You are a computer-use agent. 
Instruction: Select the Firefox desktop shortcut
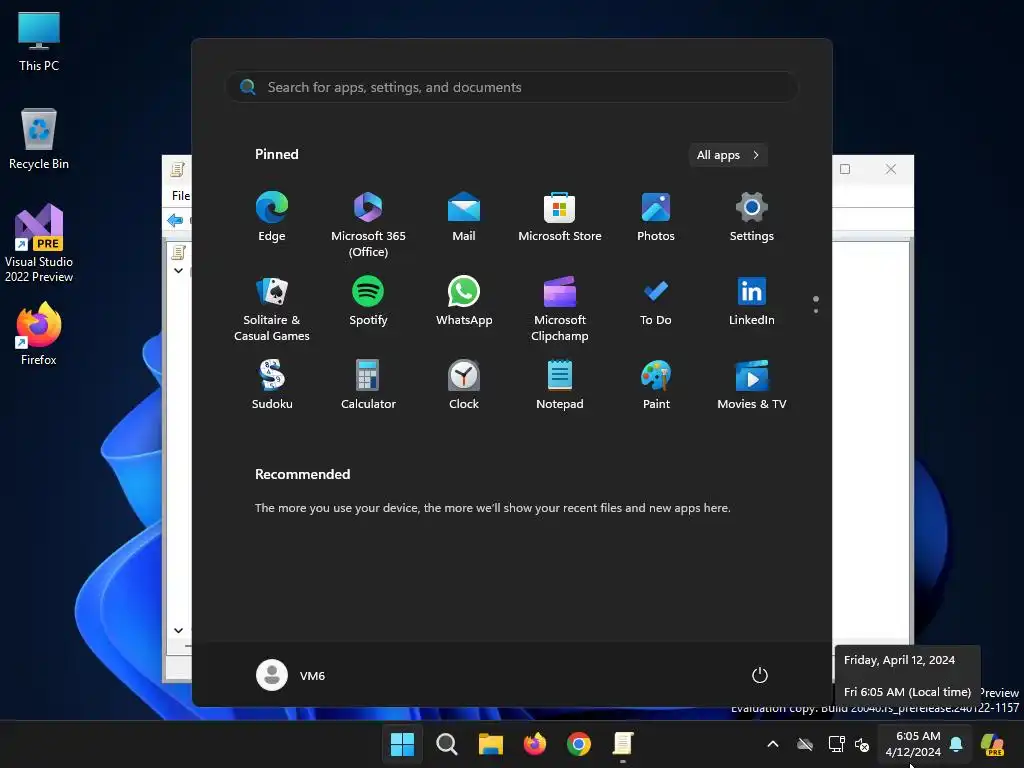39,334
